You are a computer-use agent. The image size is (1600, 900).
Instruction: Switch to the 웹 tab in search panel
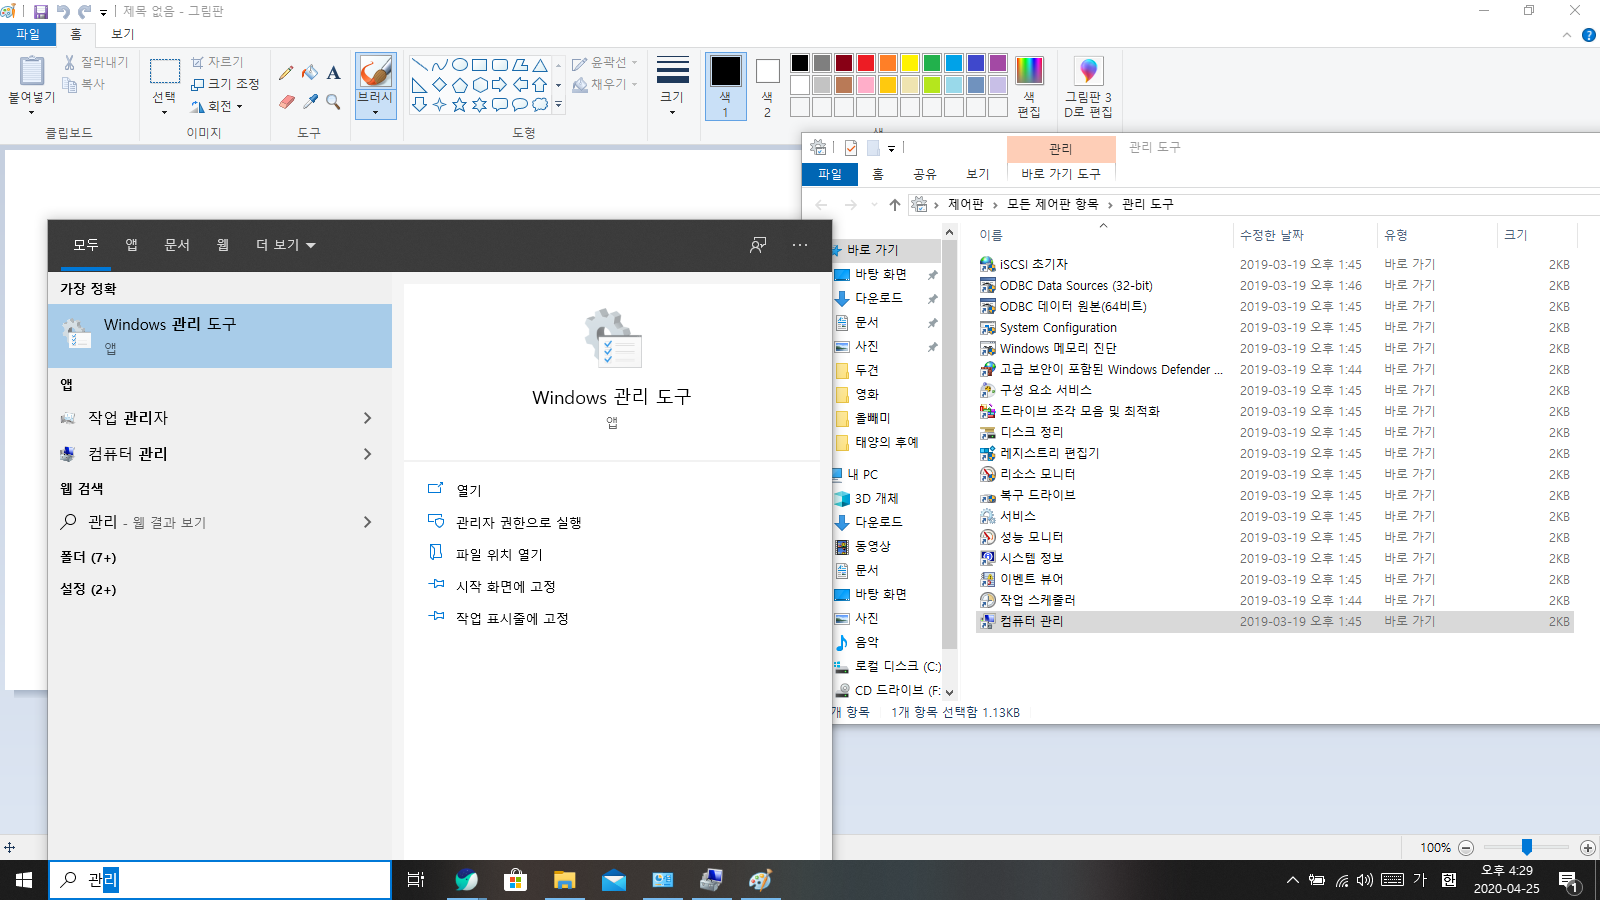[x=223, y=245]
